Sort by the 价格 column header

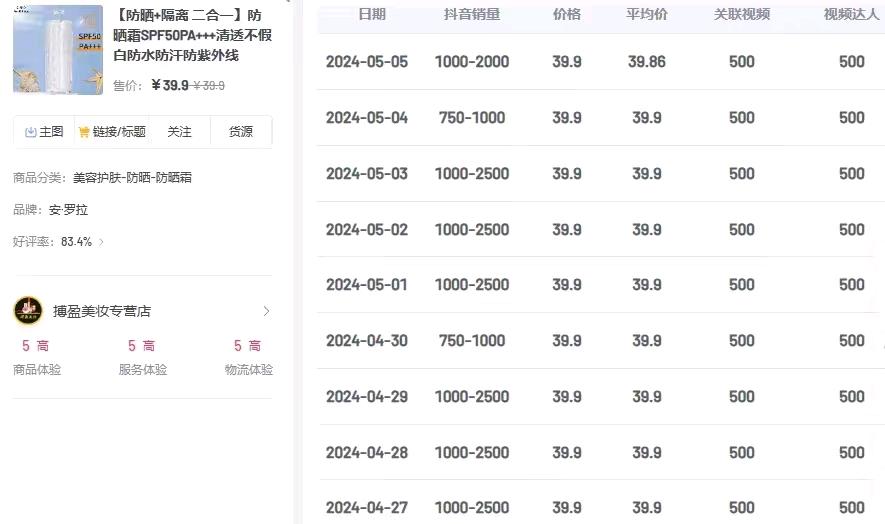point(567,14)
